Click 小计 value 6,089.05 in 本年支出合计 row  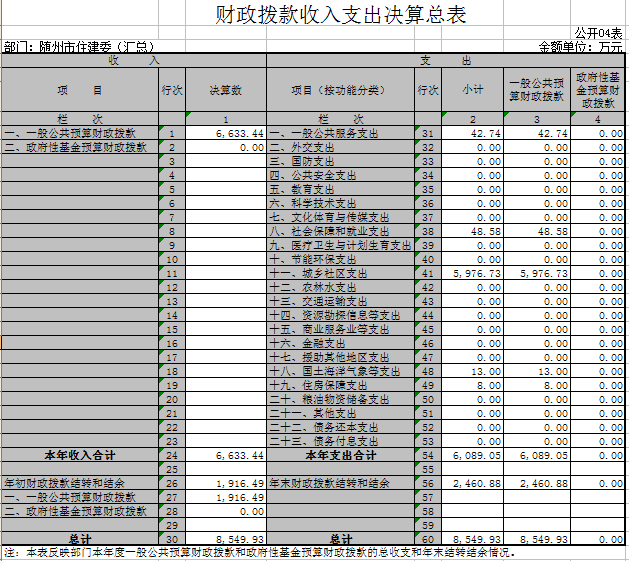472,455
